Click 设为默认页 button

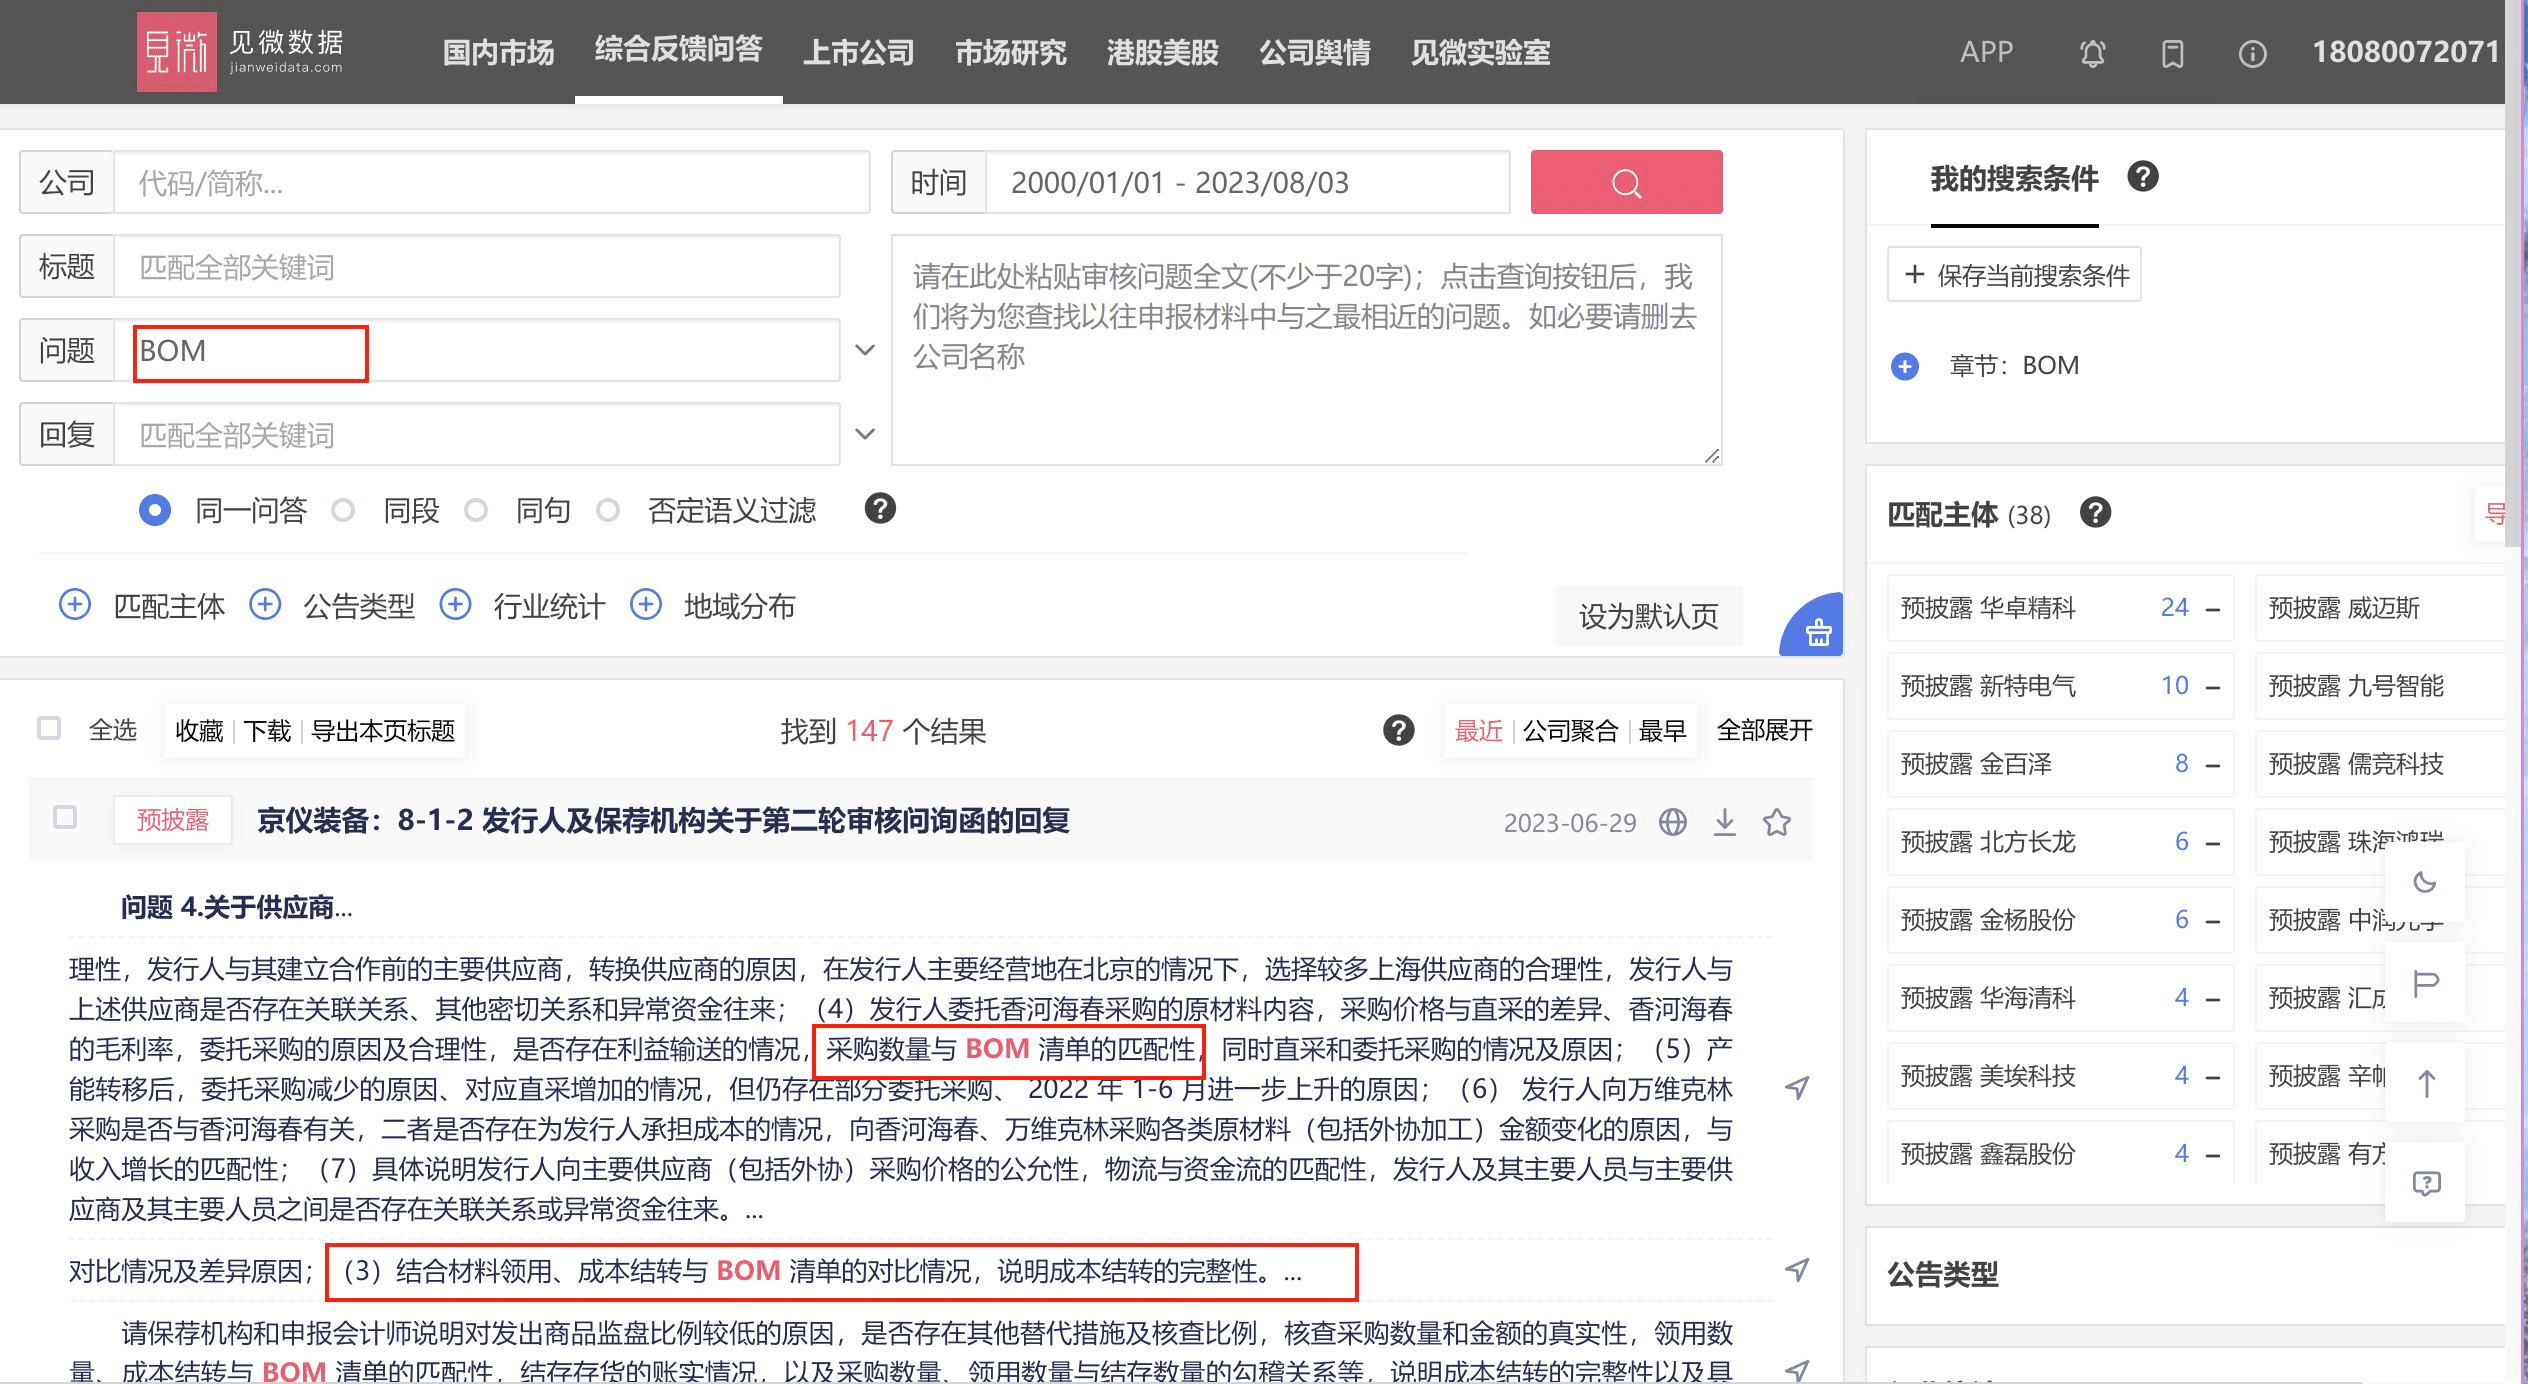tap(1648, 616)
